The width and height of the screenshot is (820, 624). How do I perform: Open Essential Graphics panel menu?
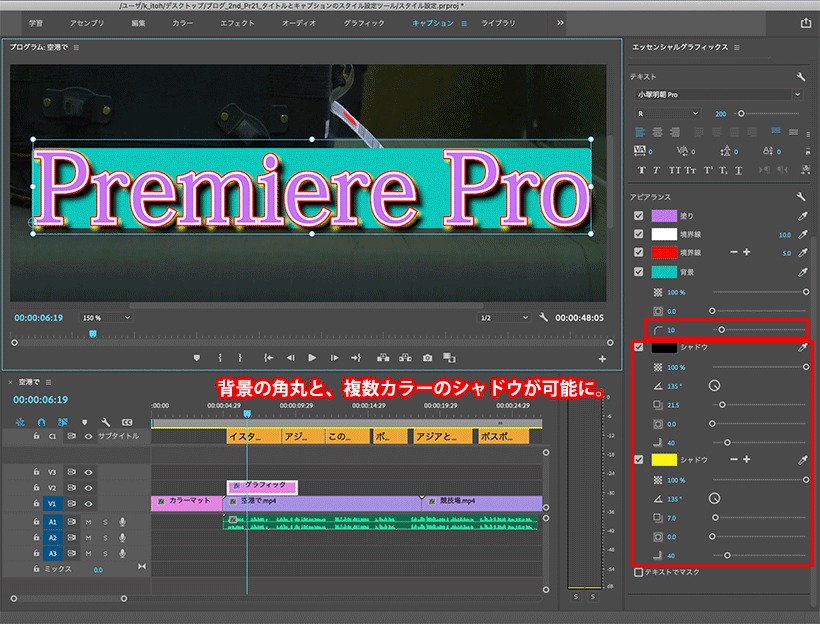[x=737, y=48]
